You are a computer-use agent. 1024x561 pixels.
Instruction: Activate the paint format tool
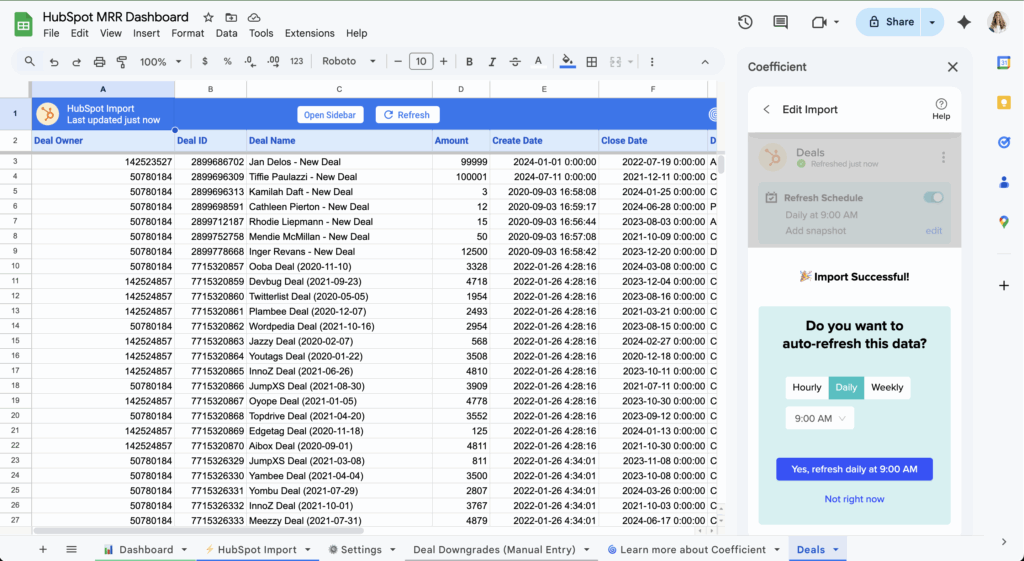coord(121,61)
